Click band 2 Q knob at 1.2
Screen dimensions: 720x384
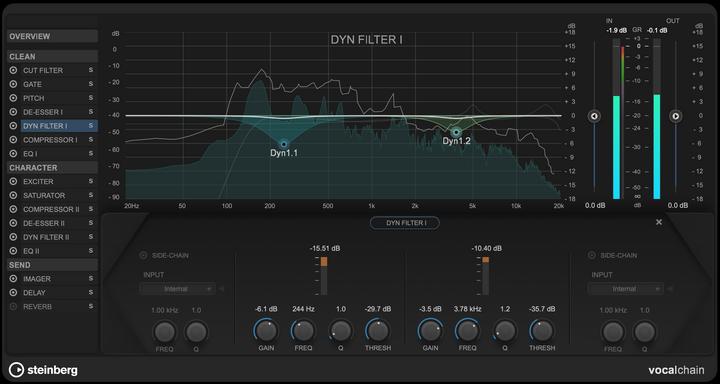tap(505, 331)
